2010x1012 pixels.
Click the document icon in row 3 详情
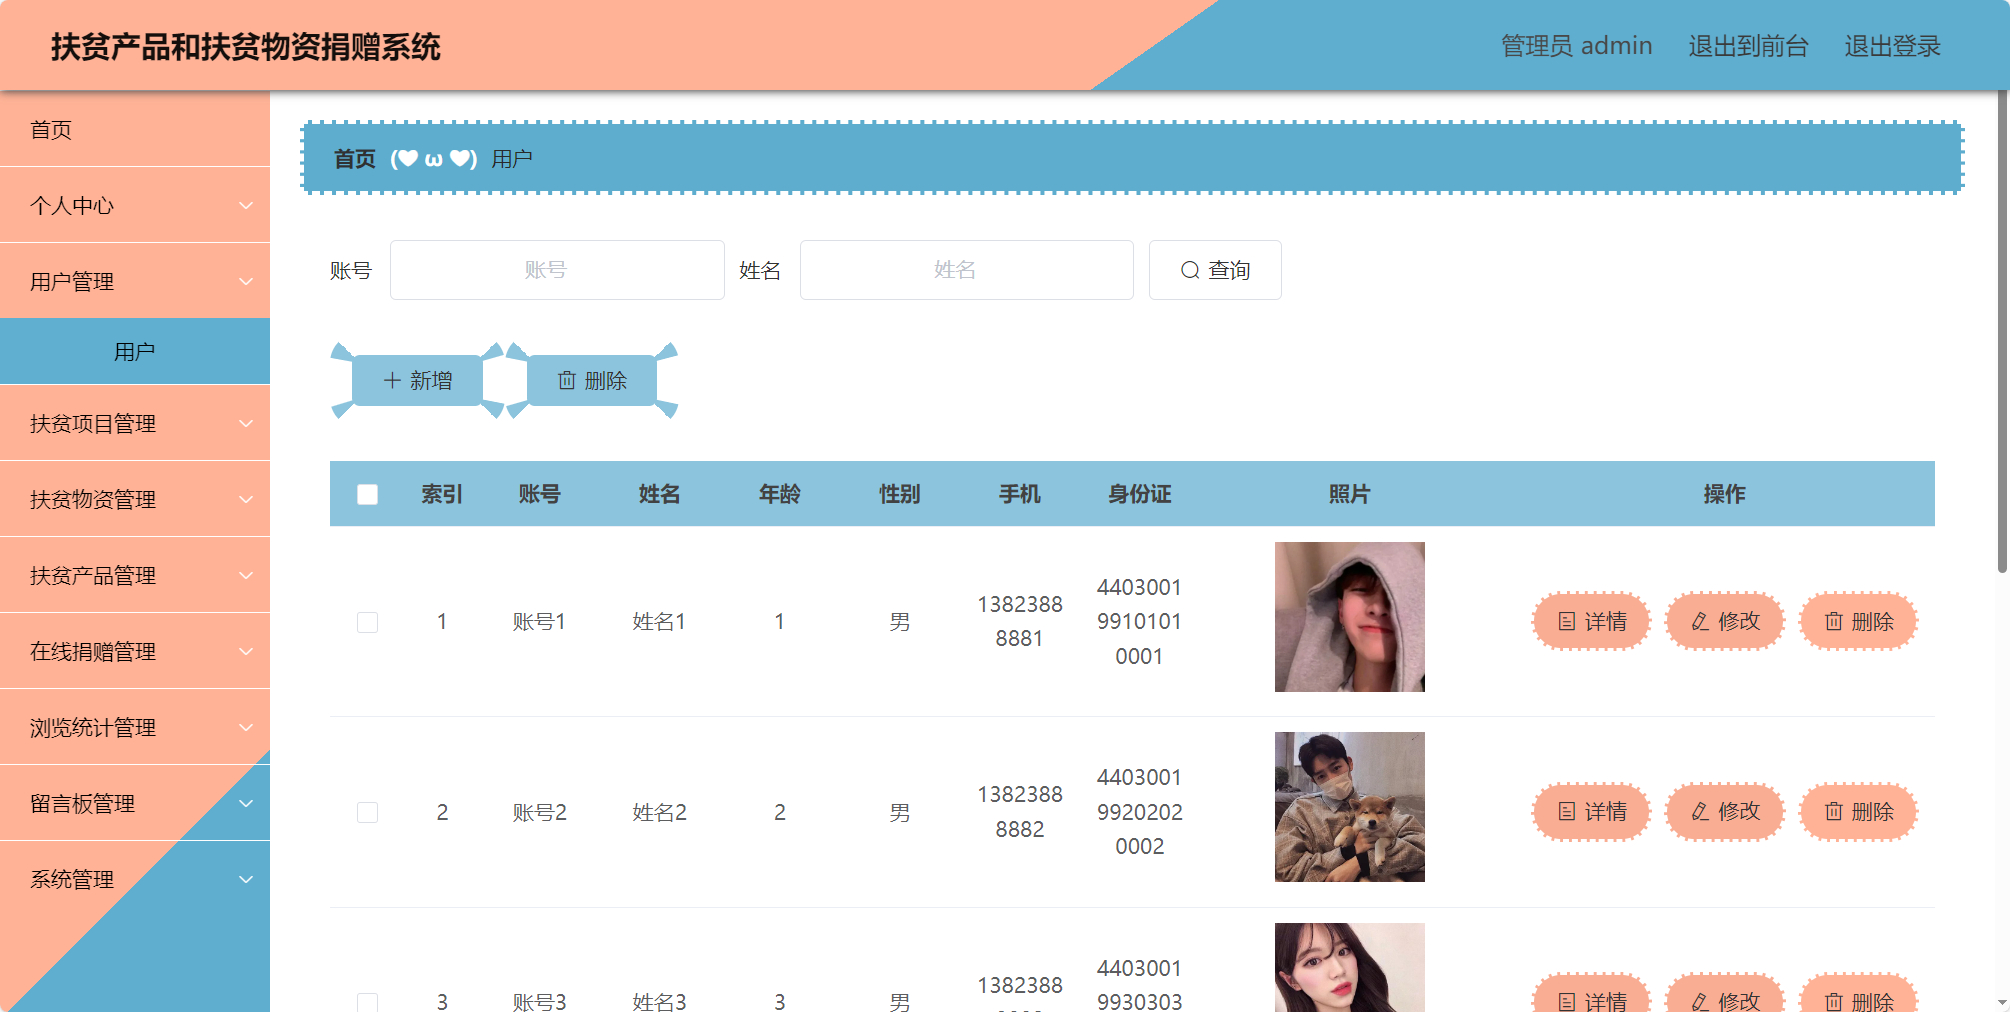[1567, 1001]
